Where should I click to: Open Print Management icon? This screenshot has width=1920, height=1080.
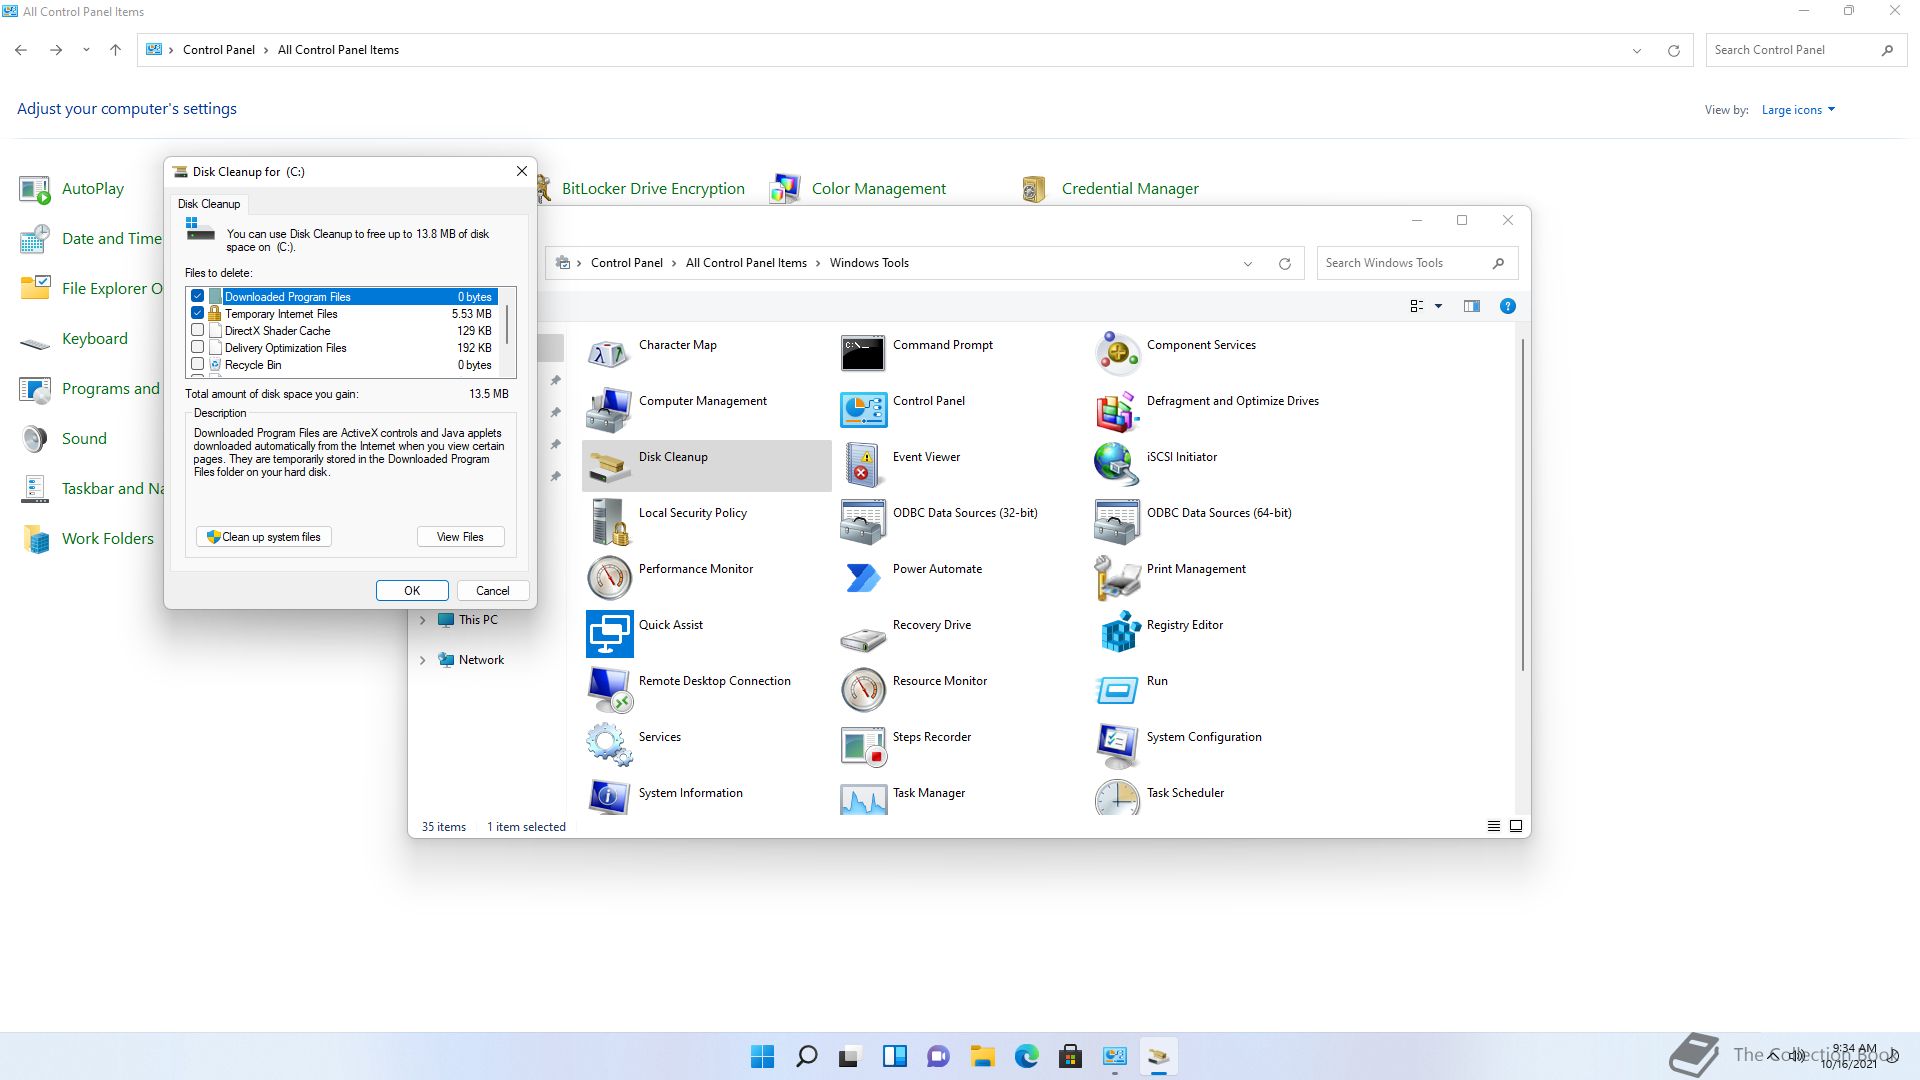tap(1117, 577)
